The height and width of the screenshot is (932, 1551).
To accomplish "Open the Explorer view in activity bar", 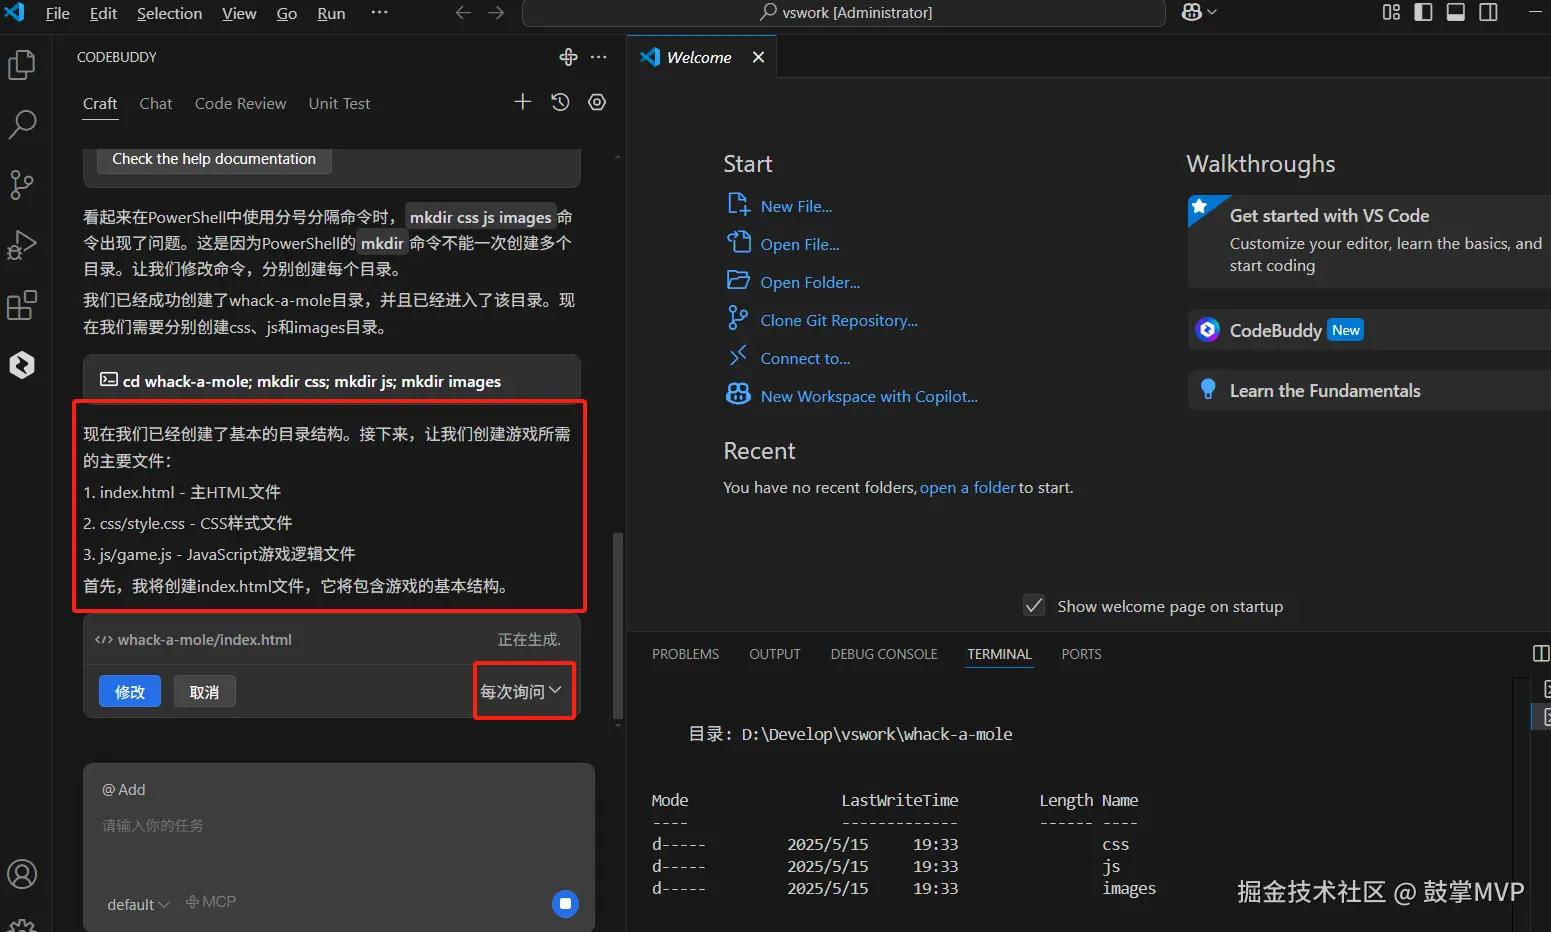I will coord(22,65).
